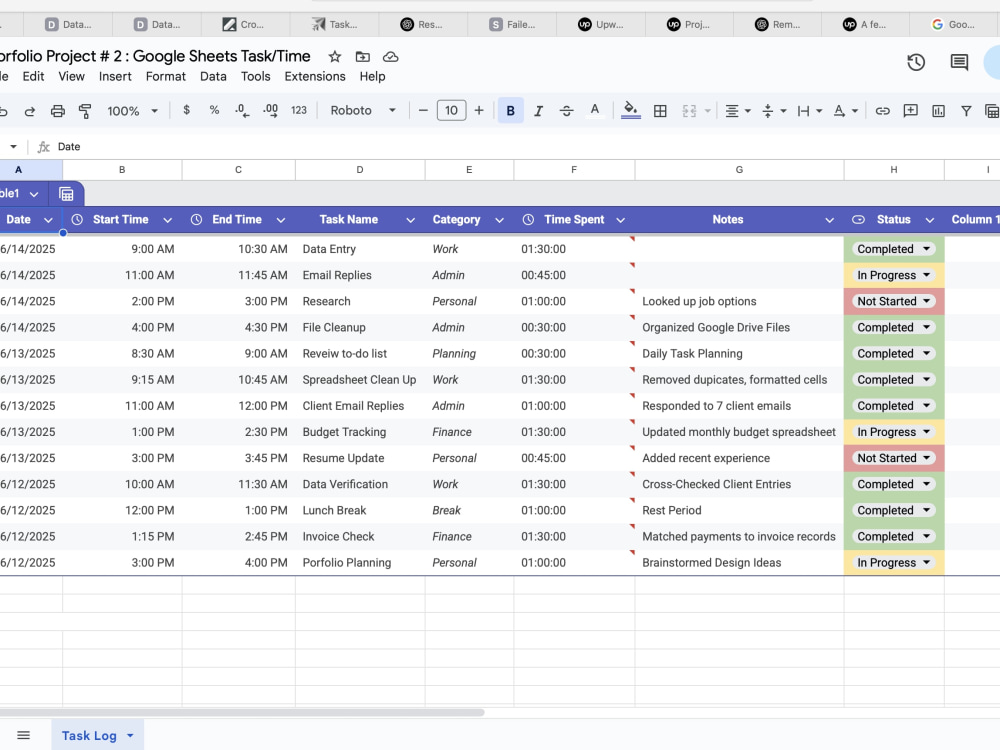Switch to the Upw... browser tab
This screenshot has width=1000, height=750.
tap(601, 24)
